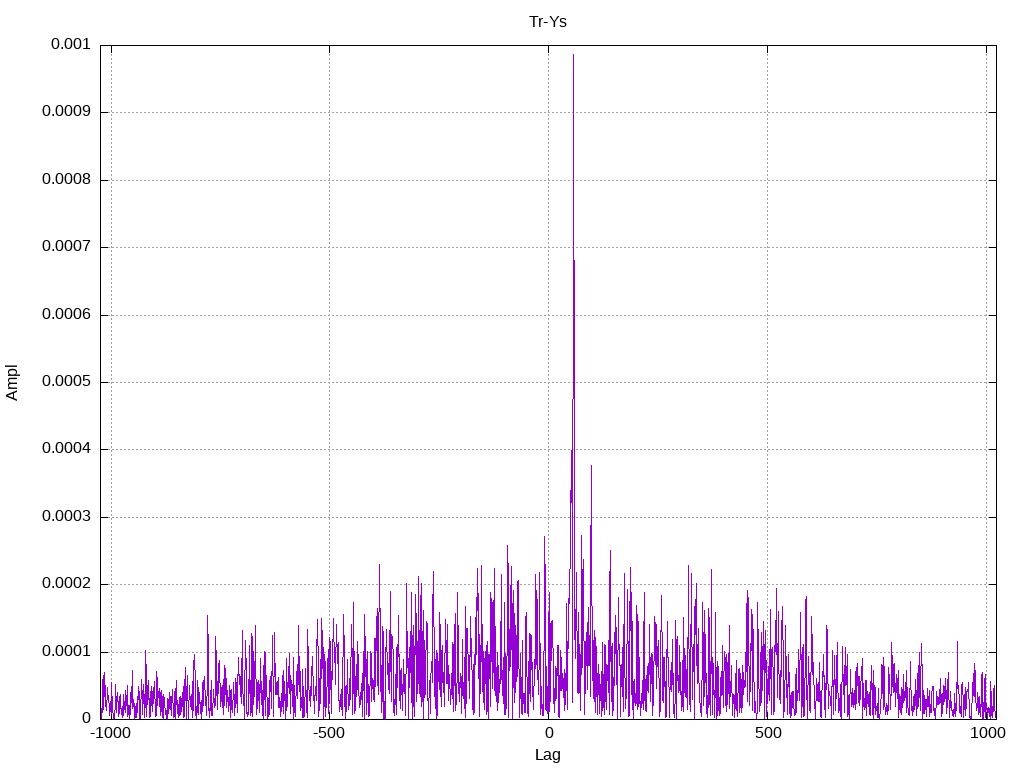Viewport: 1024px width, 768px height.
Task: Click the 1000 x-axis tick label
Action: [x=987, y=733]
